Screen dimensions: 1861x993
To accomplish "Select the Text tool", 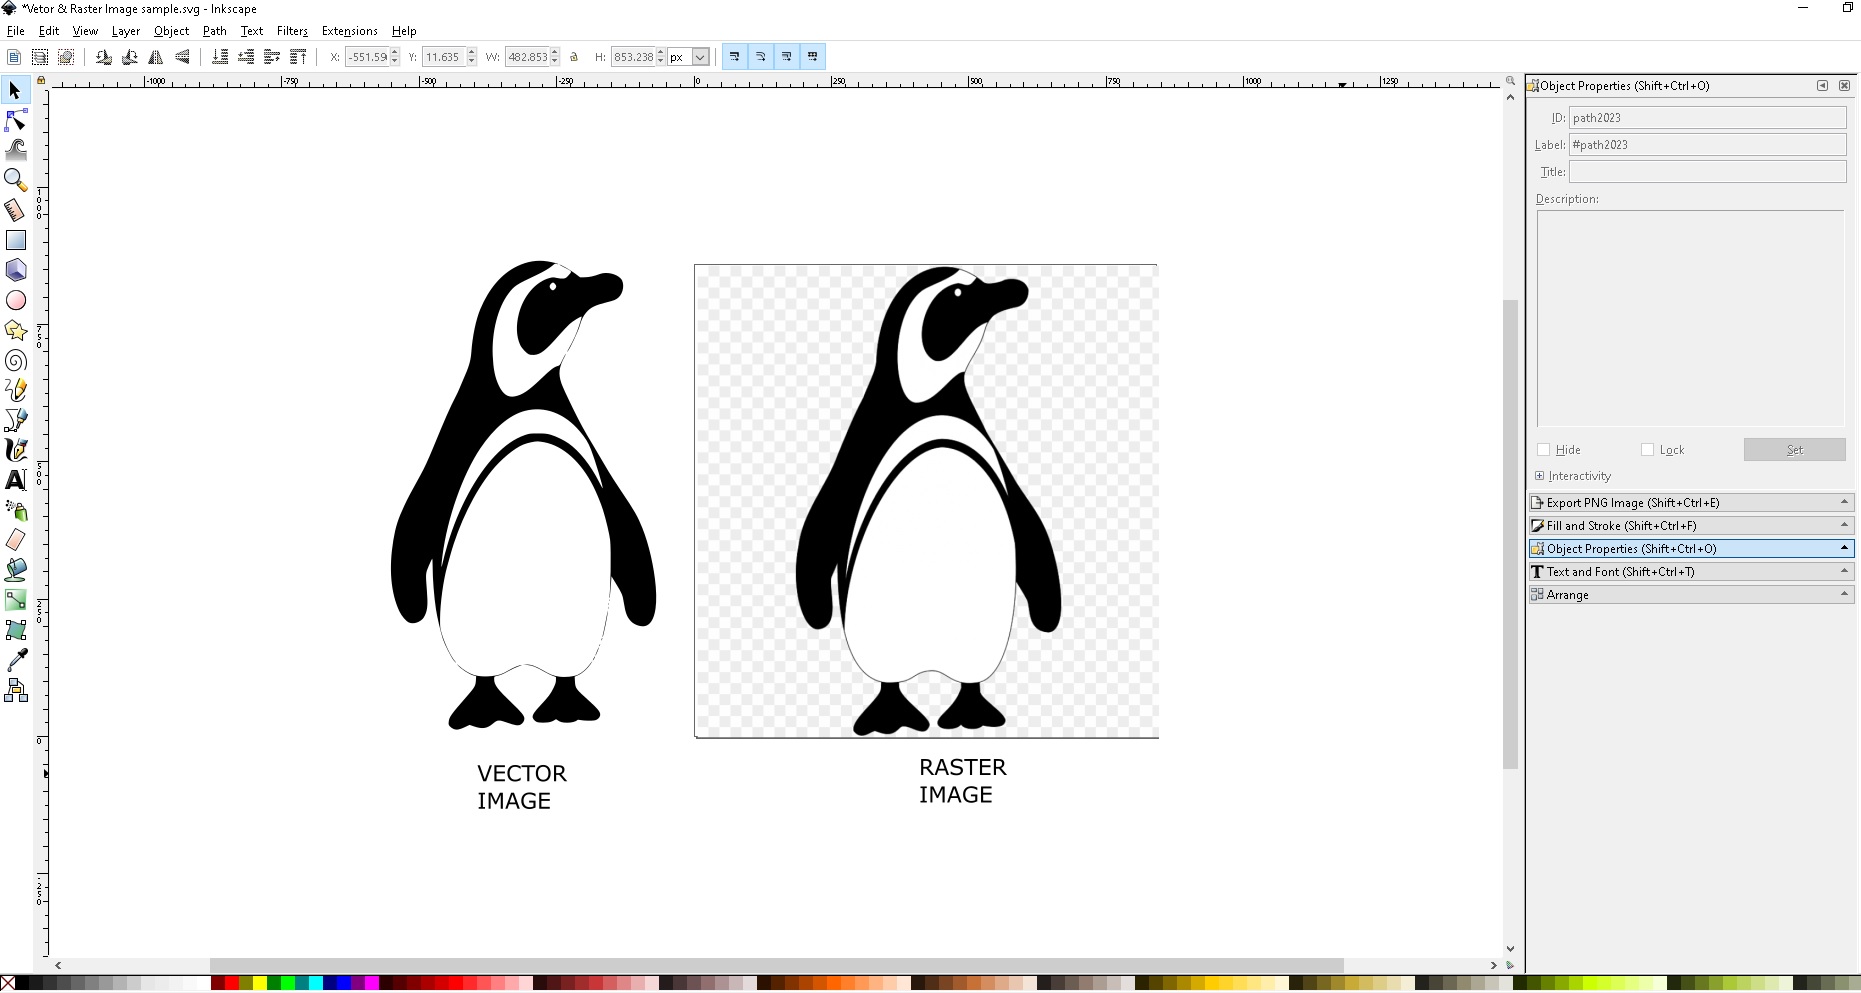I will coord(15,480).
